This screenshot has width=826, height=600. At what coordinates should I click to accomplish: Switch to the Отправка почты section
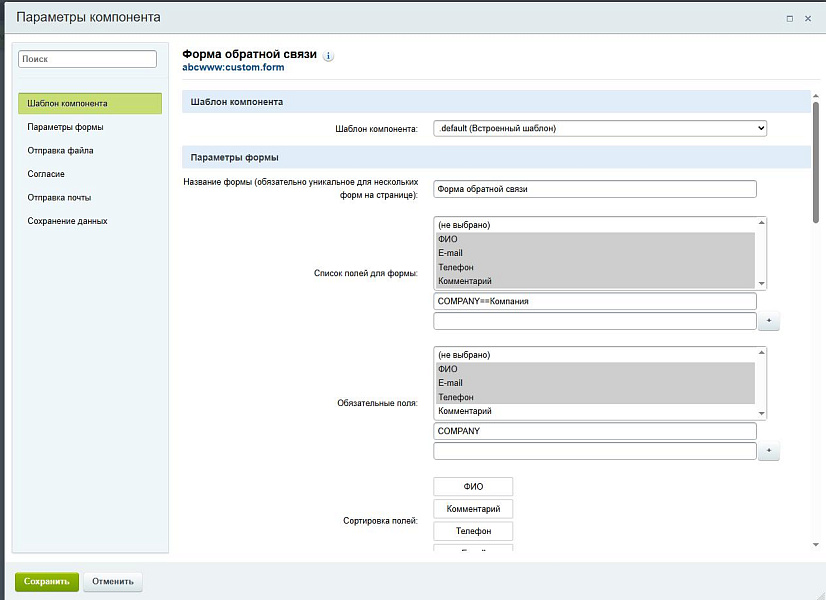click(x=59, y=197)
